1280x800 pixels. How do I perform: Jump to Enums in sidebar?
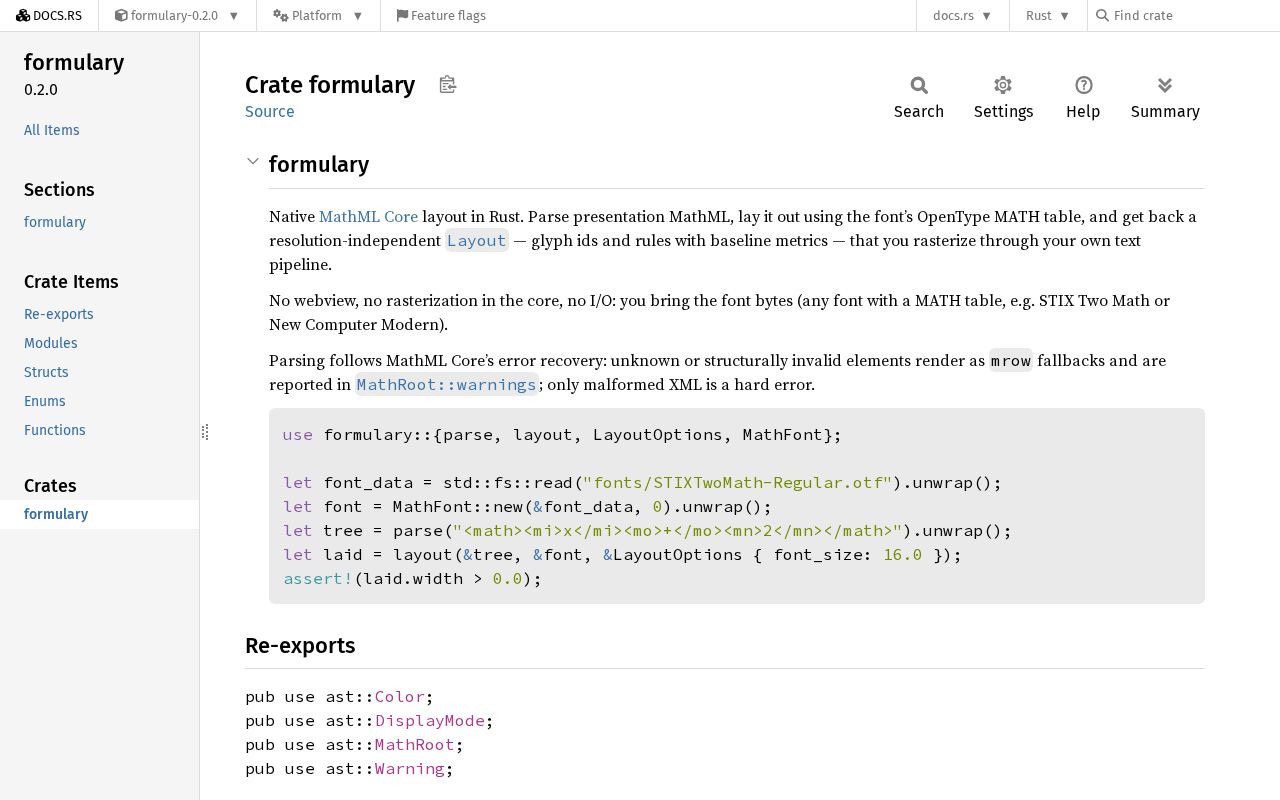pyautogui.click(x=45, y=401)
